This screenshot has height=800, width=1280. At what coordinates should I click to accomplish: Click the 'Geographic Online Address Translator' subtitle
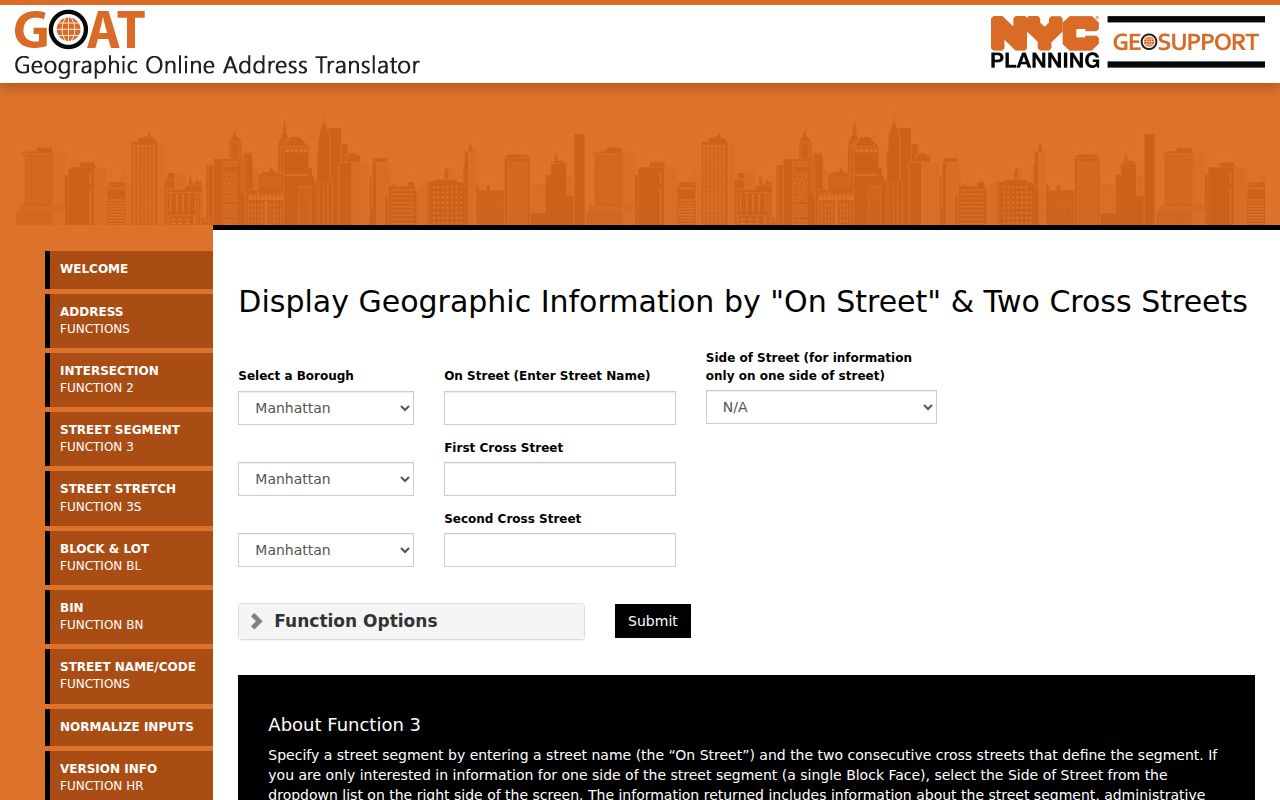tap(217, 66)
